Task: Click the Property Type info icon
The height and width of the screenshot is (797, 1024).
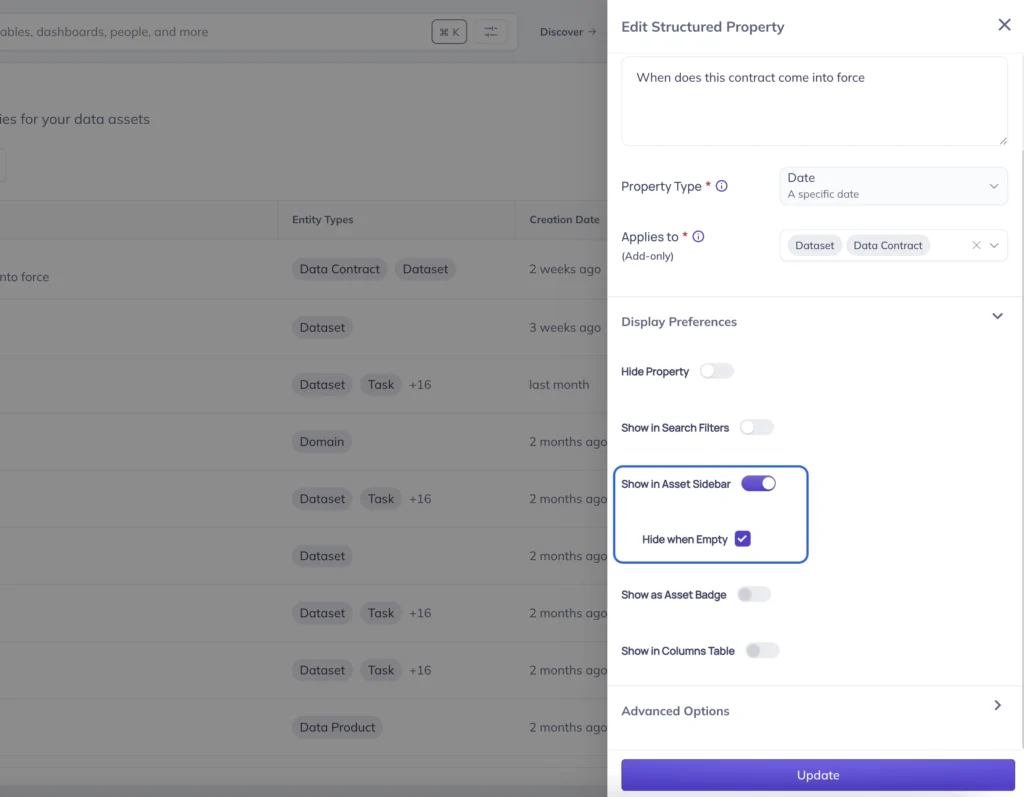Action: tap(722, 186)
